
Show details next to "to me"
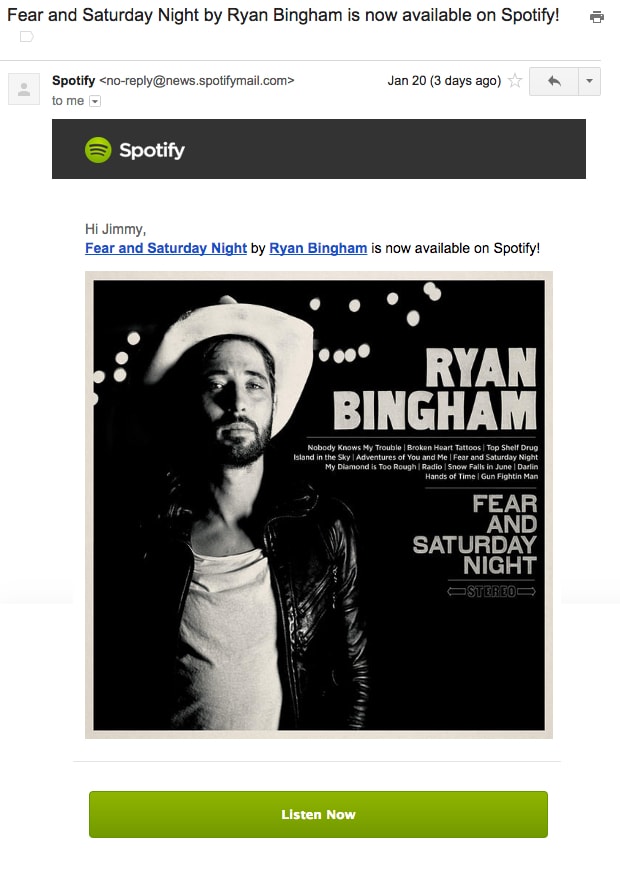tap(95, 101)
